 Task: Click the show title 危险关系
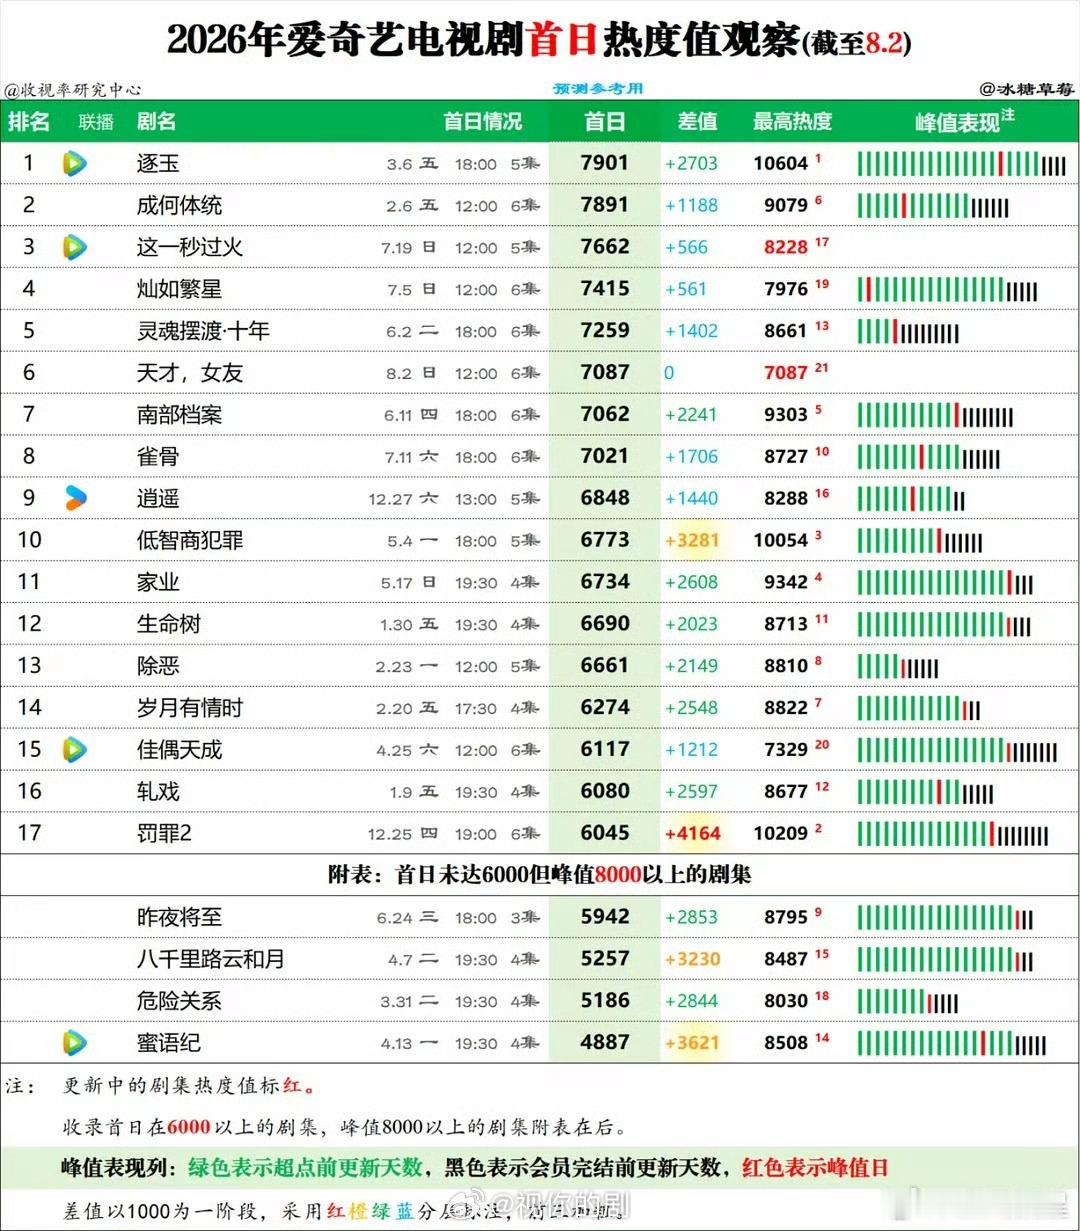[x=179, y=1001]
